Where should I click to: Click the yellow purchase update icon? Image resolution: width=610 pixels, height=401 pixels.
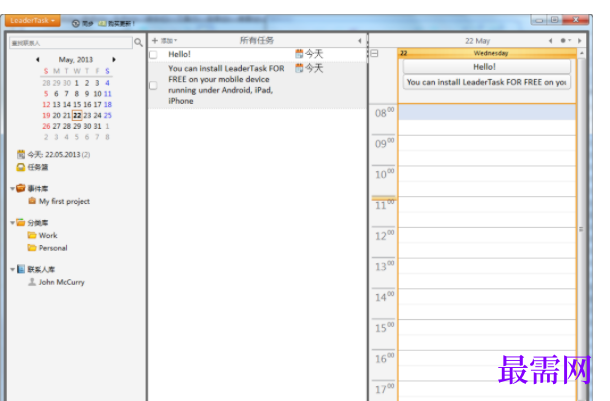102,24
